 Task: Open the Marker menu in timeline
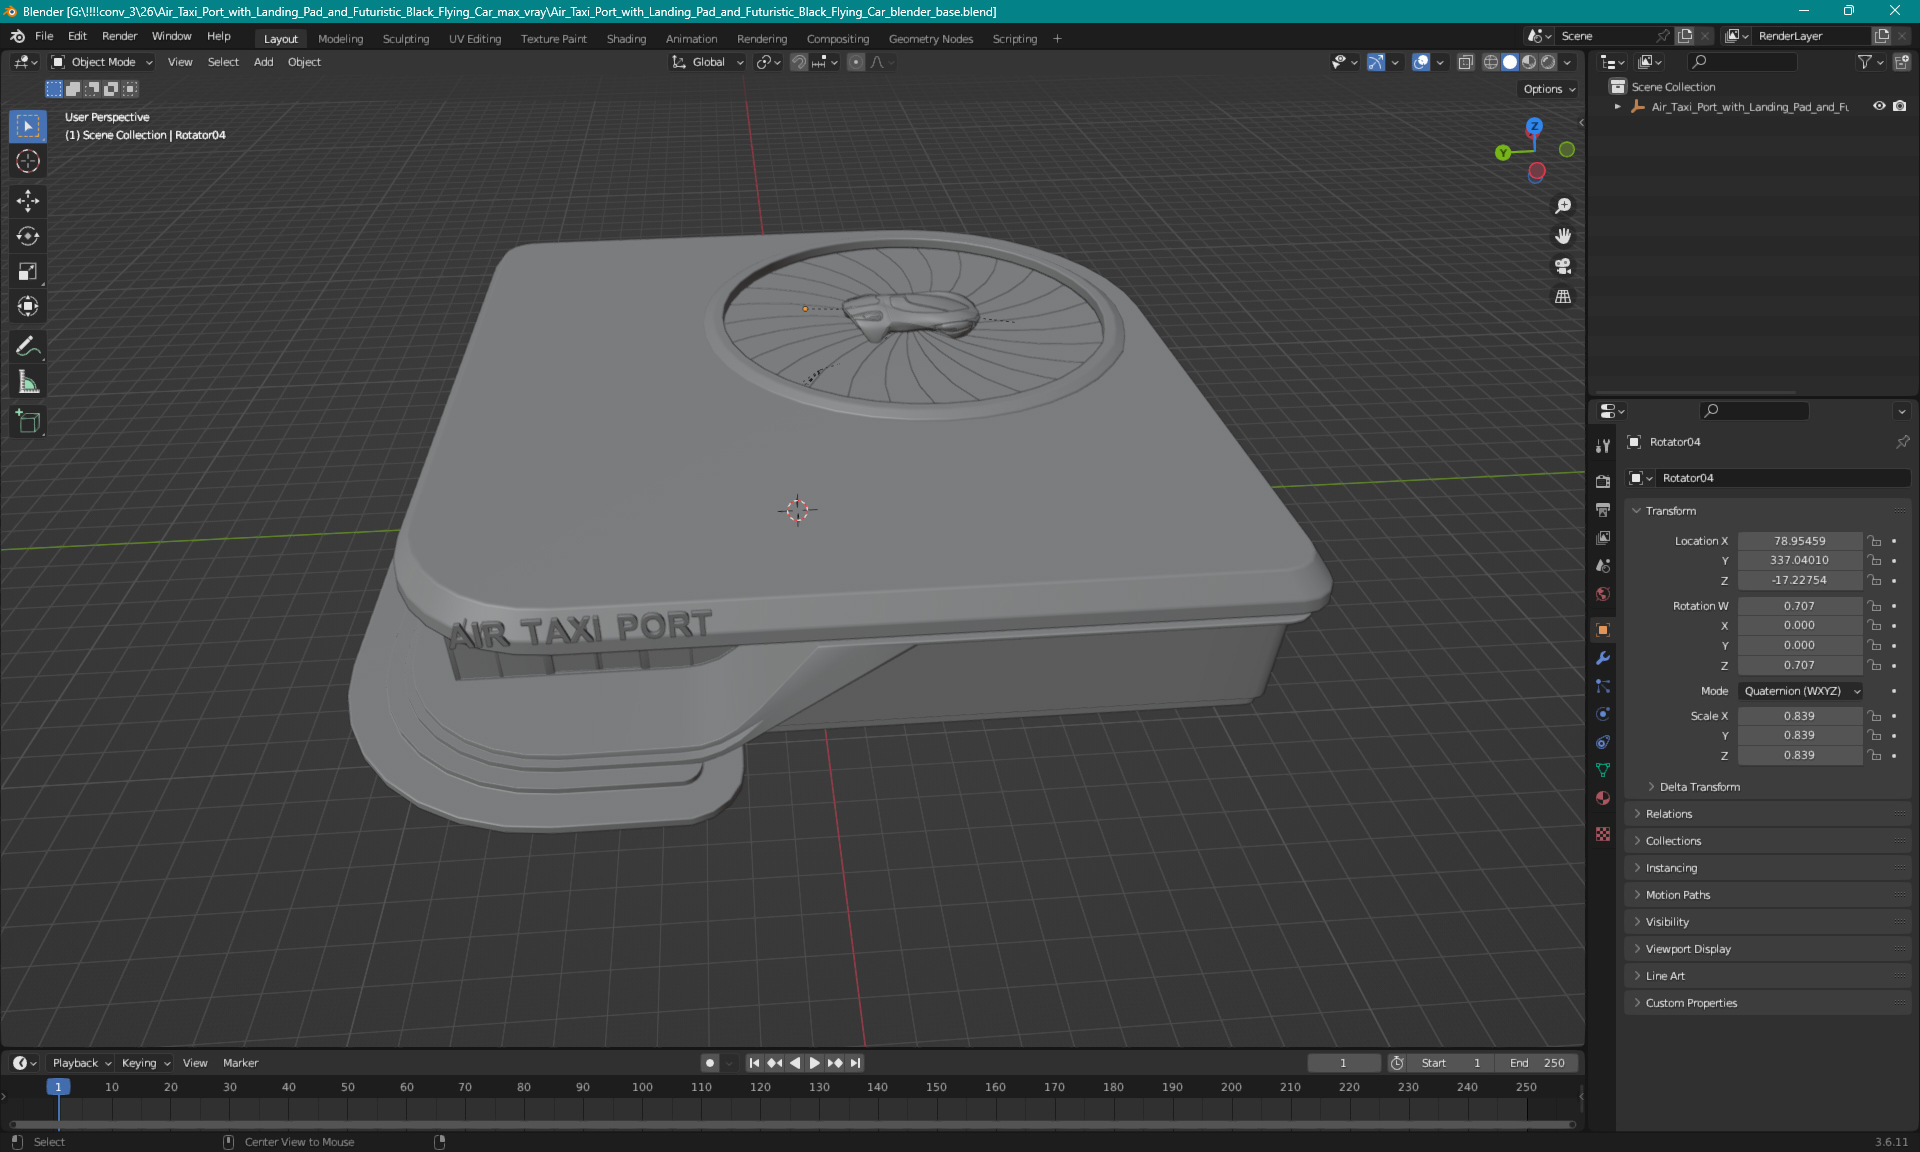tap(240, 1063)
